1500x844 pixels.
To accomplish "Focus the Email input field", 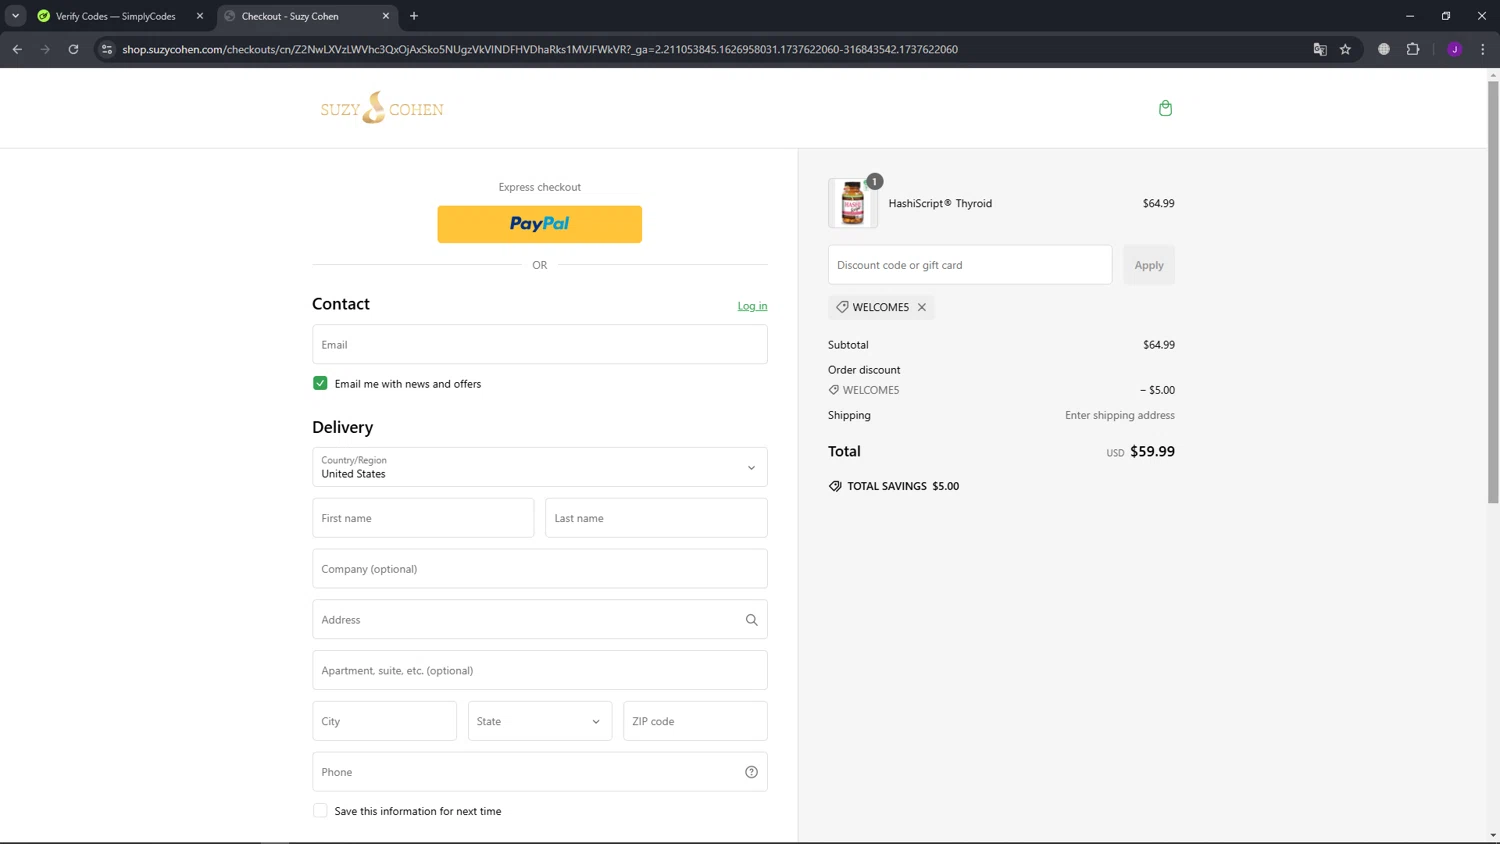I will (540, 344).
